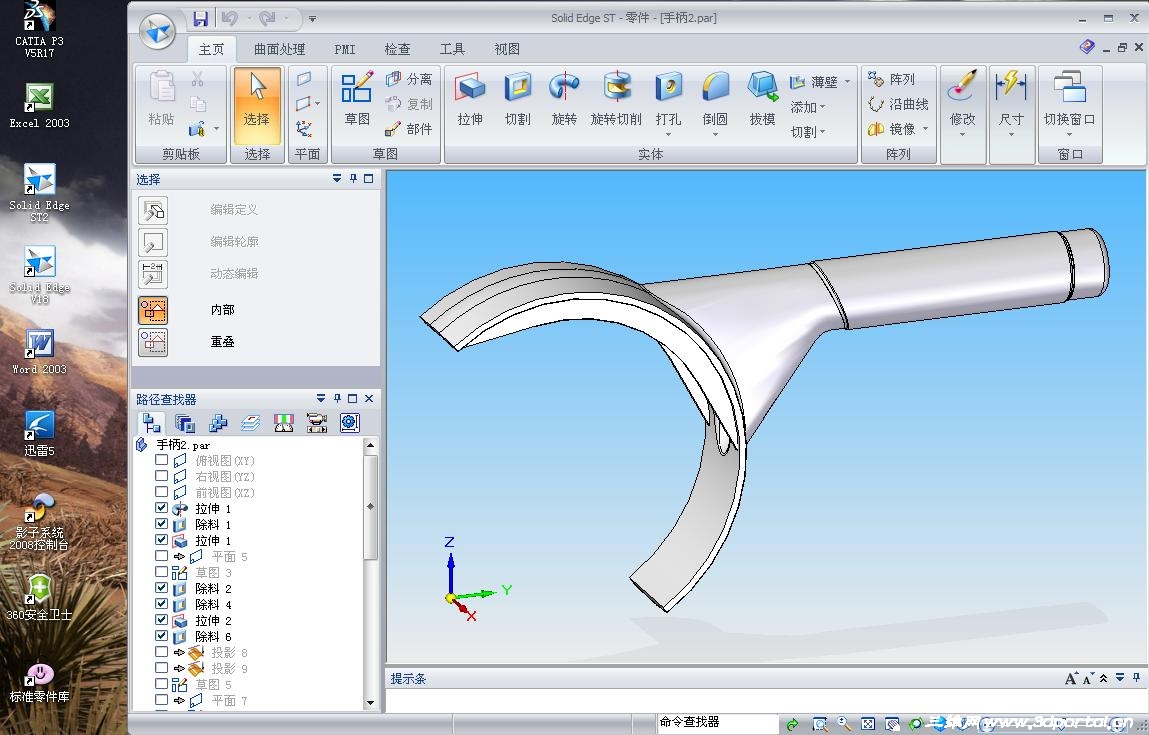This screenshot has width=1149, height=735.
Task: Uncheck the 除料 1 feature checkbox
Action: coord(161,523)
